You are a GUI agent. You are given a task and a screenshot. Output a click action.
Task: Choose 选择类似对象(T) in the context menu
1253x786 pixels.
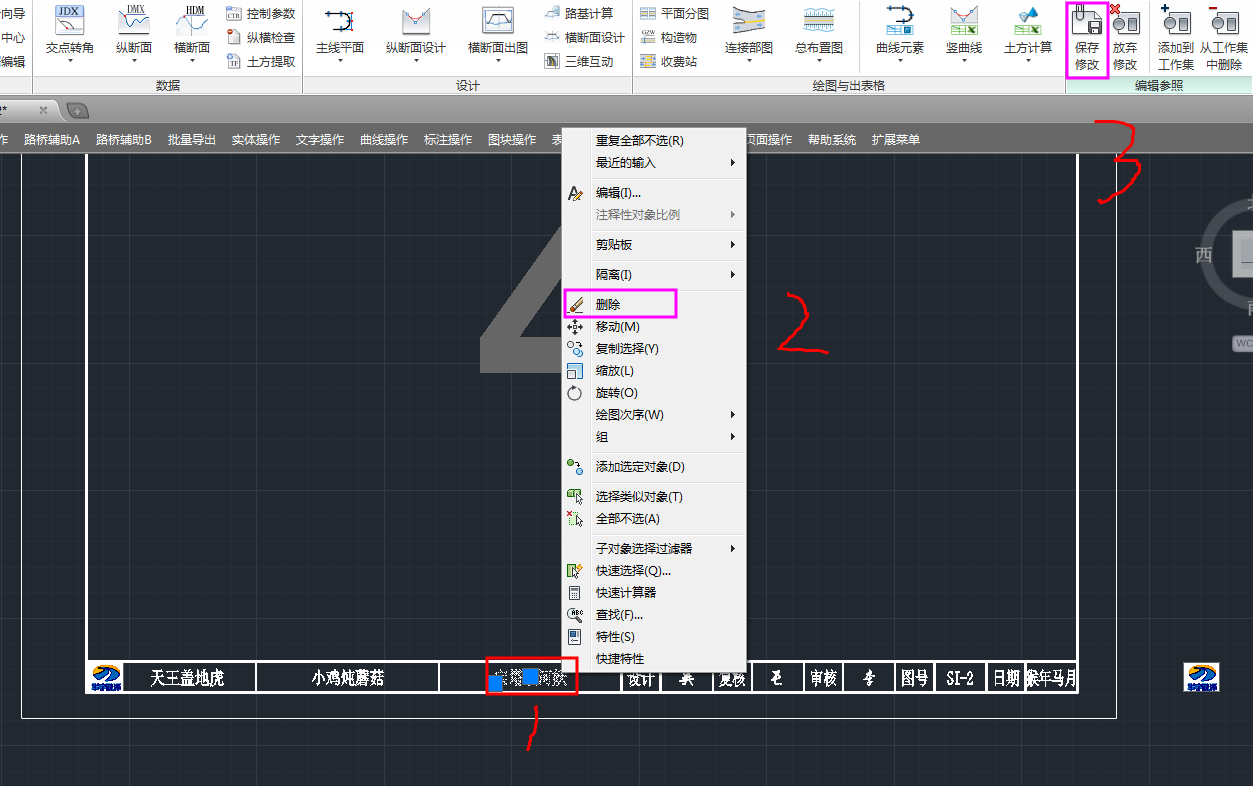point(654,497)
